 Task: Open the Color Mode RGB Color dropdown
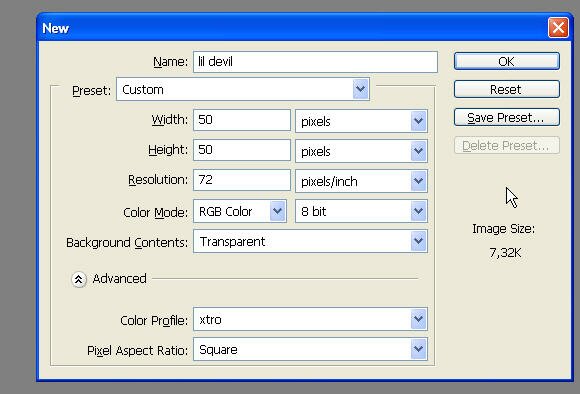click(240, 211)
